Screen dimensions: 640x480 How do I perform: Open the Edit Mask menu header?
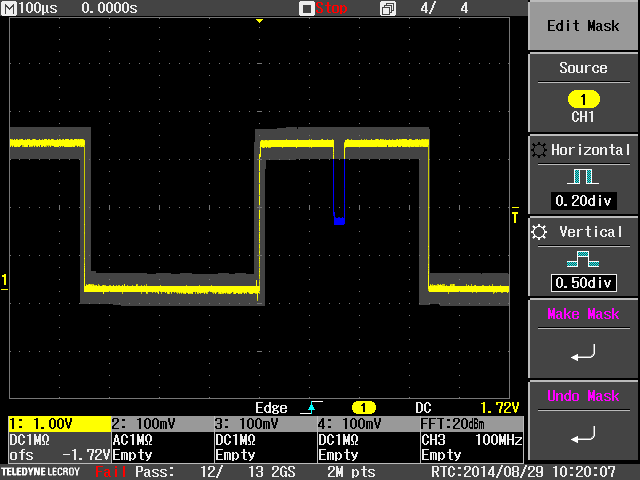pyautogui.click(x=583, y=26)
